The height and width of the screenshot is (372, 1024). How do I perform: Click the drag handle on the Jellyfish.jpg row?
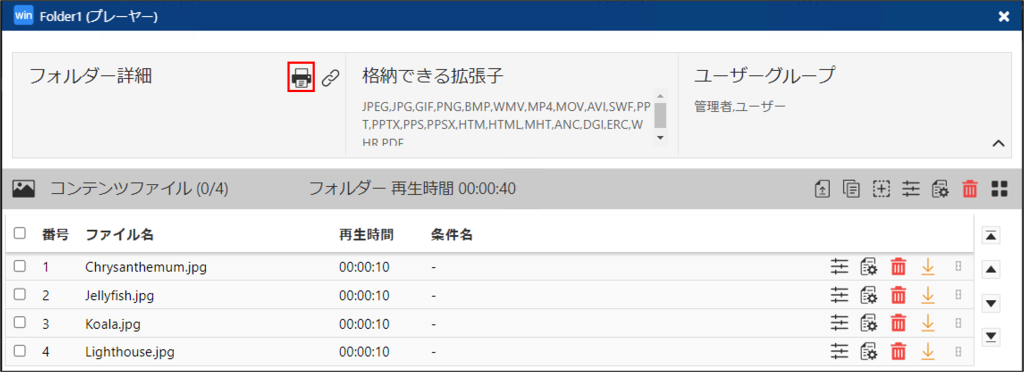[958, 294]
